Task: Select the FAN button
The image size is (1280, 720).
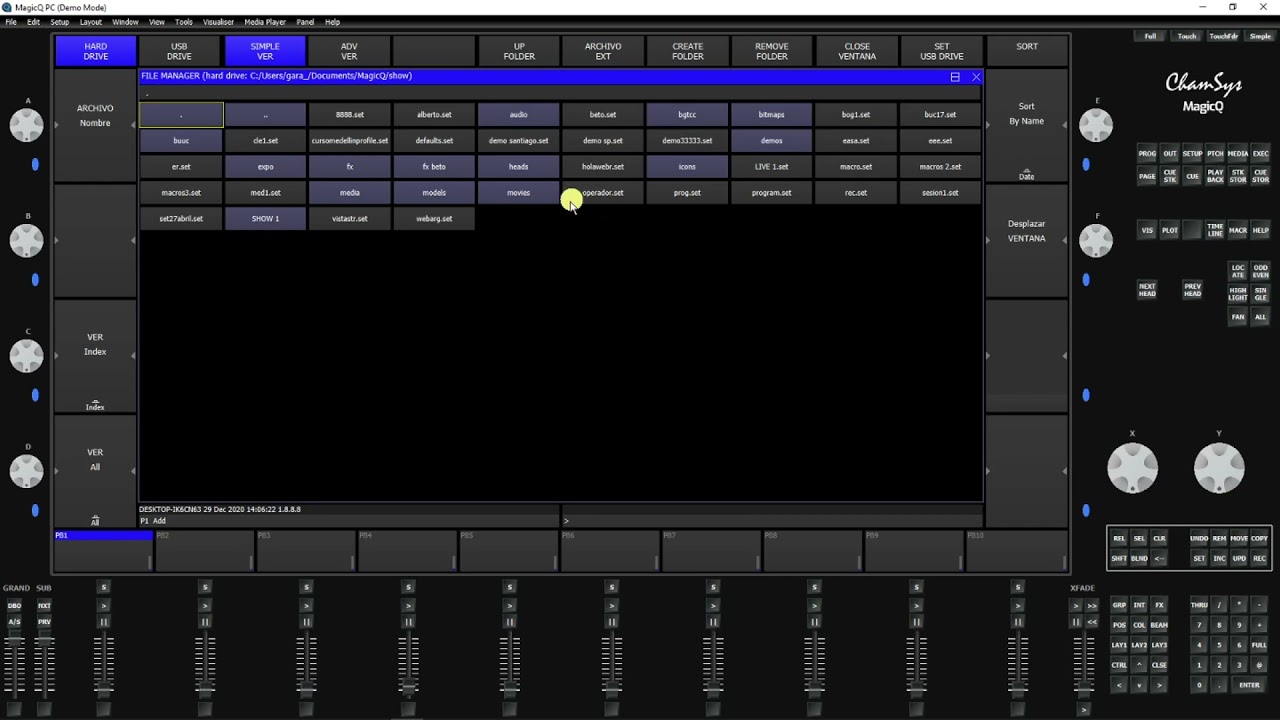Action: [x=1238, y=317]
